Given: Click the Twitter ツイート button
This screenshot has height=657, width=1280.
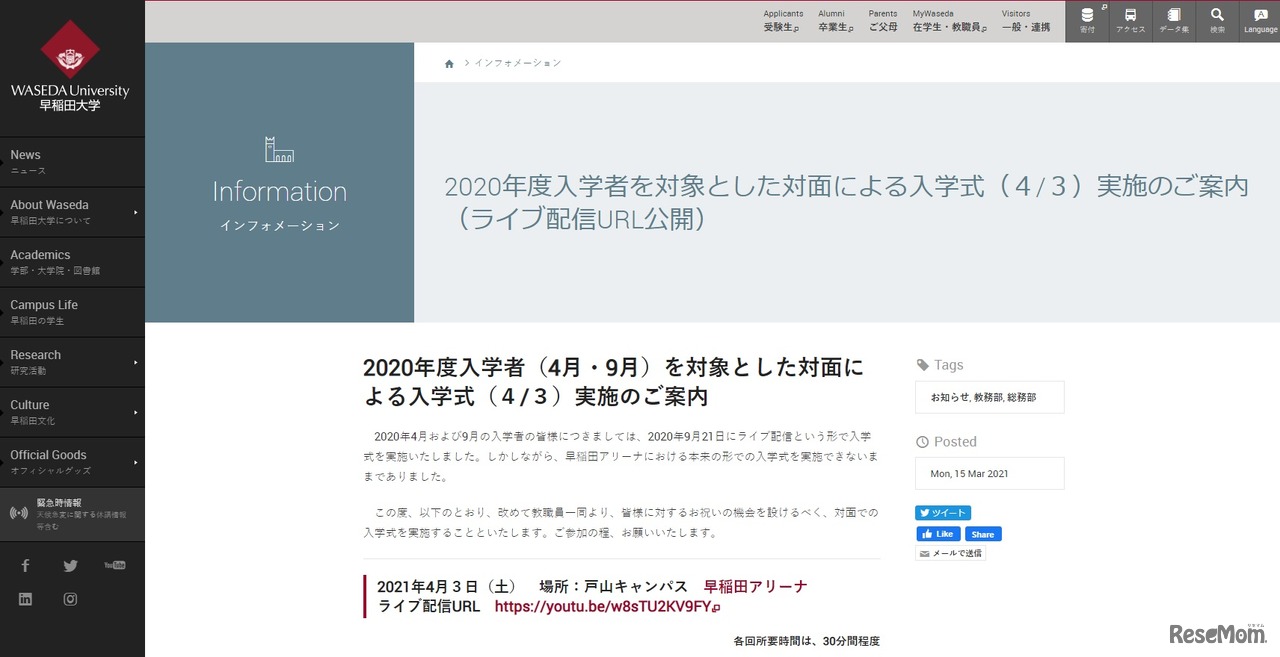Looking at the screenshot, I should pos(943,513).
